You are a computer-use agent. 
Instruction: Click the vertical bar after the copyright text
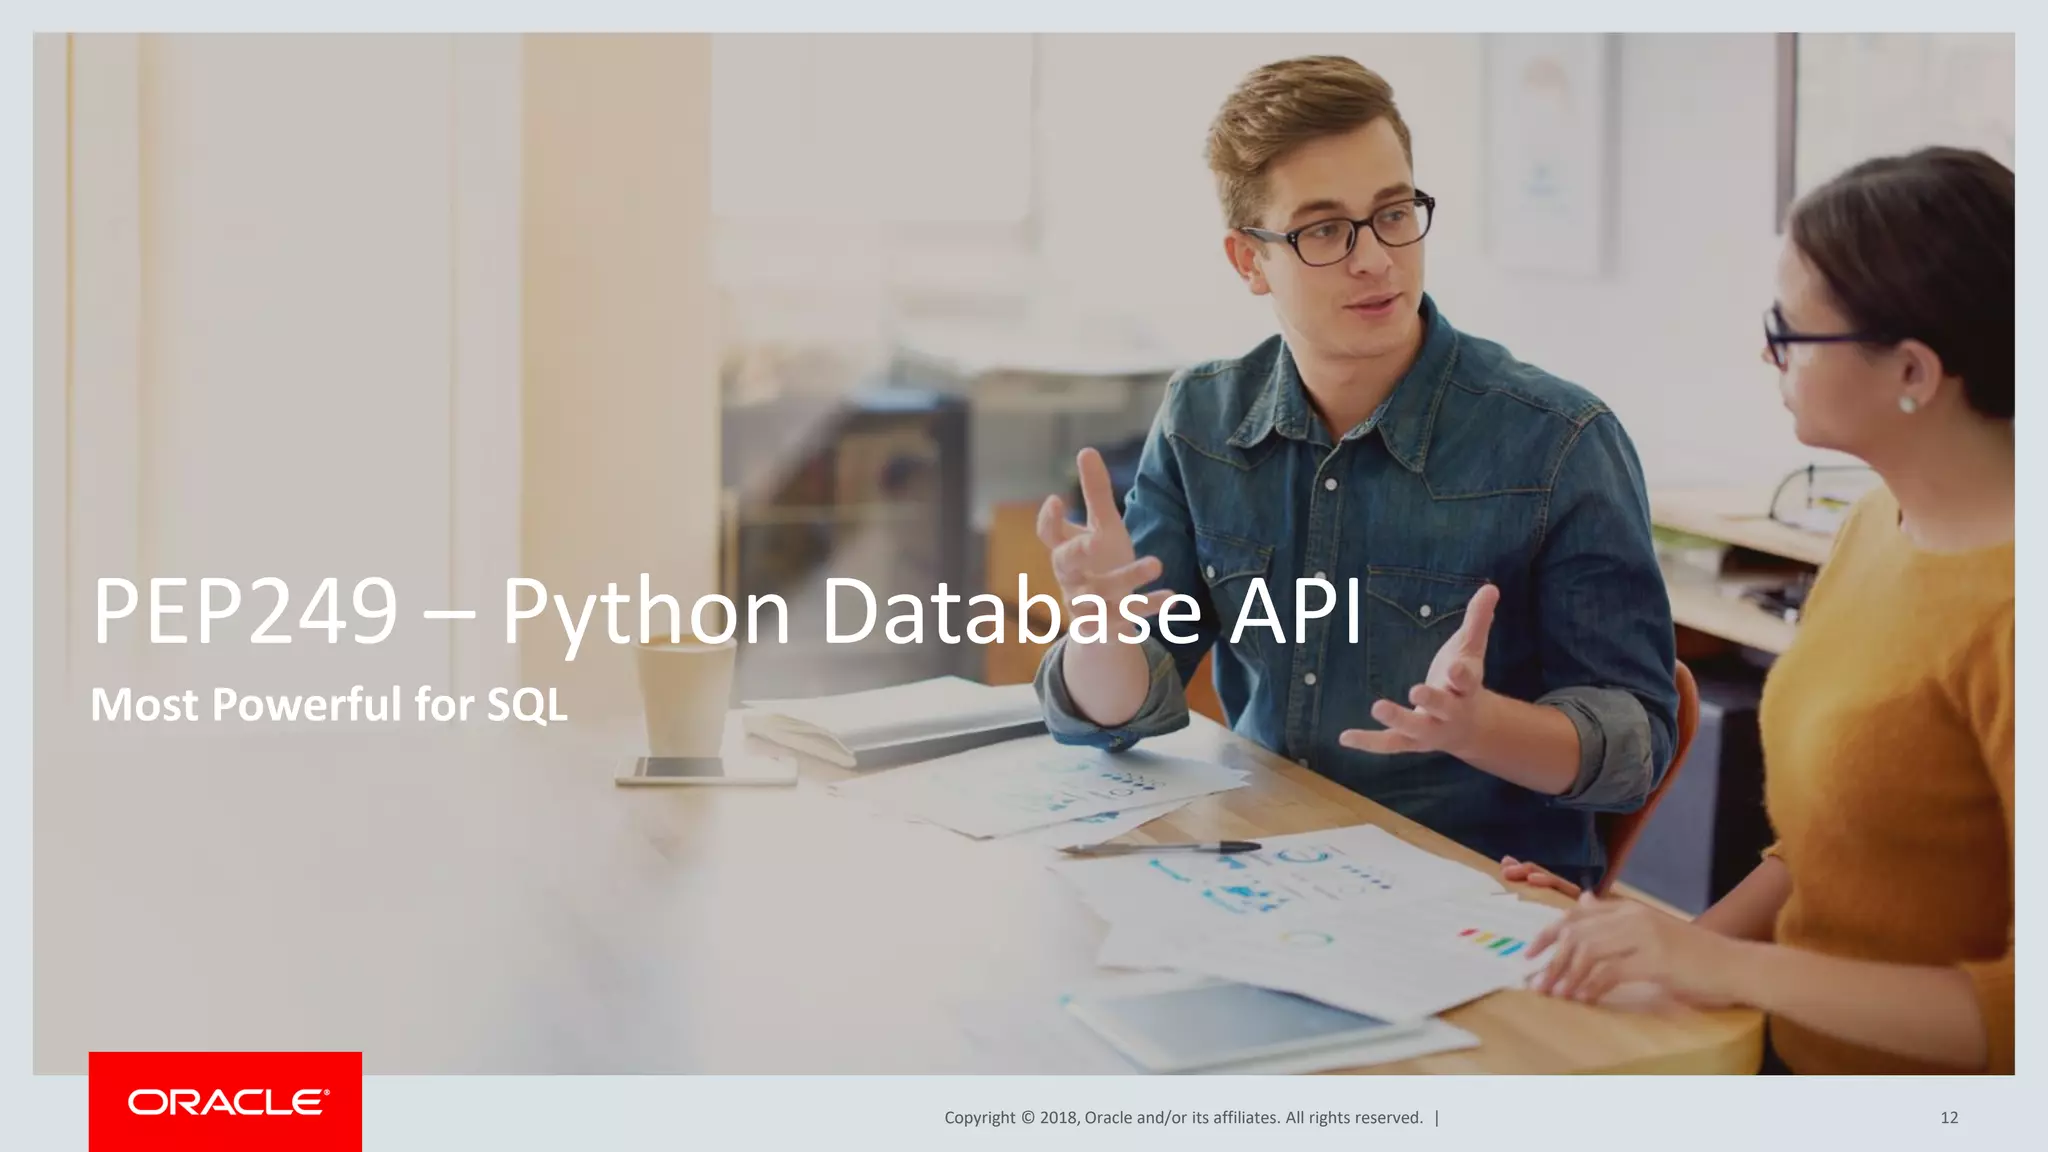click(x=1437, y=1118)
